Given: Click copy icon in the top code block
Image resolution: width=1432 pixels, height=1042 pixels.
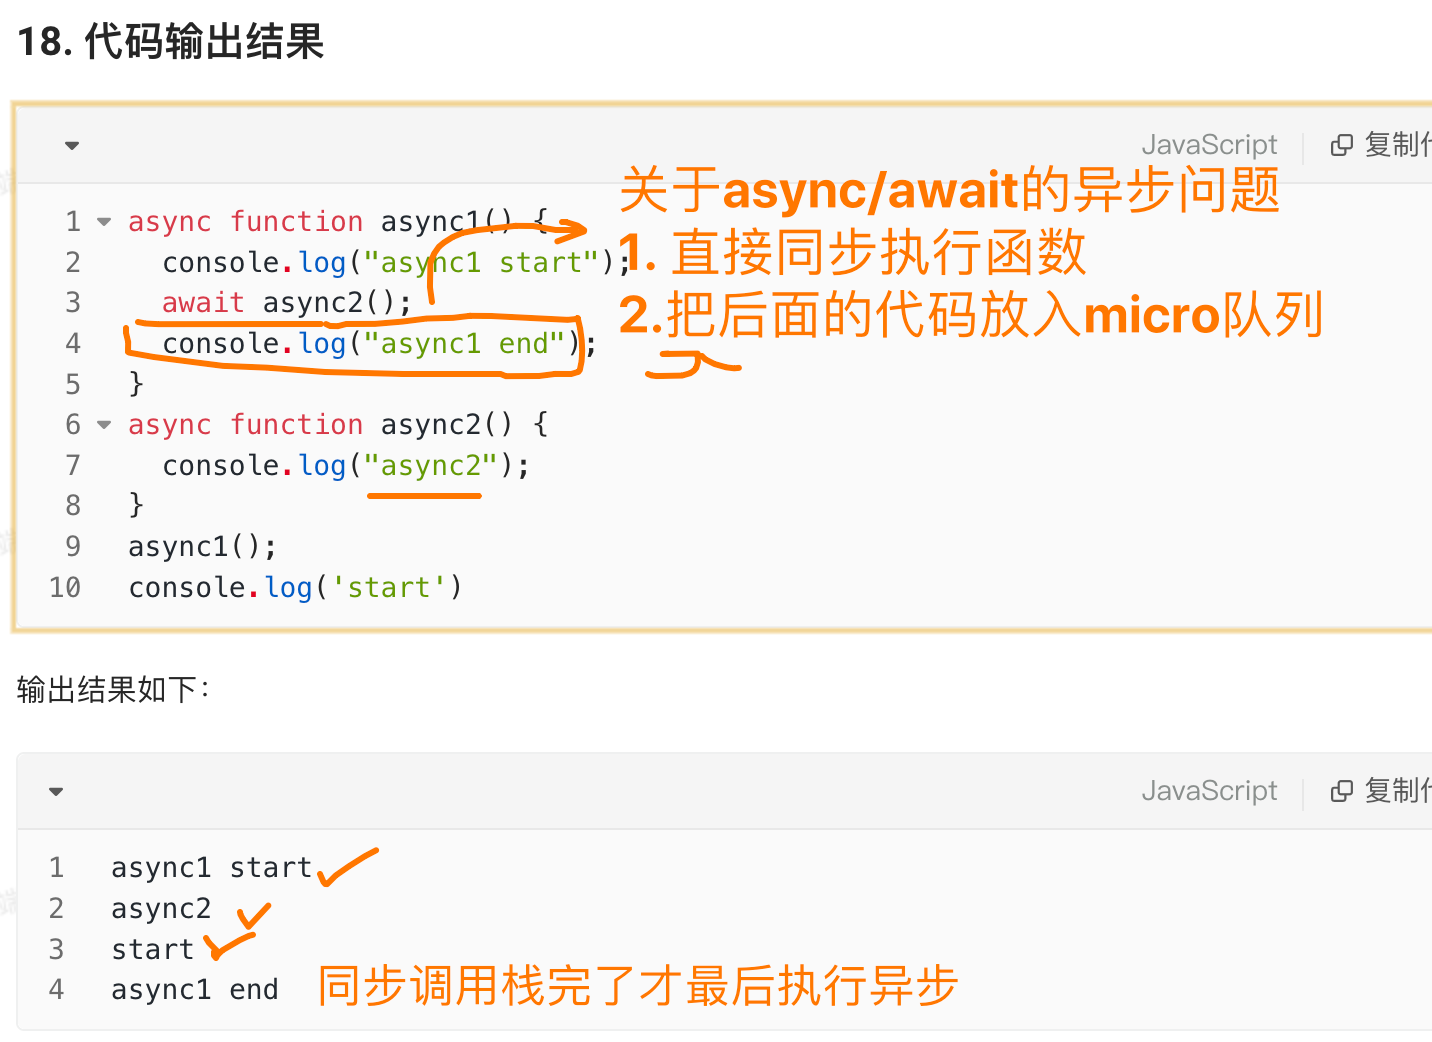Looking at the screenshot, I should (x=1341, y=146).
